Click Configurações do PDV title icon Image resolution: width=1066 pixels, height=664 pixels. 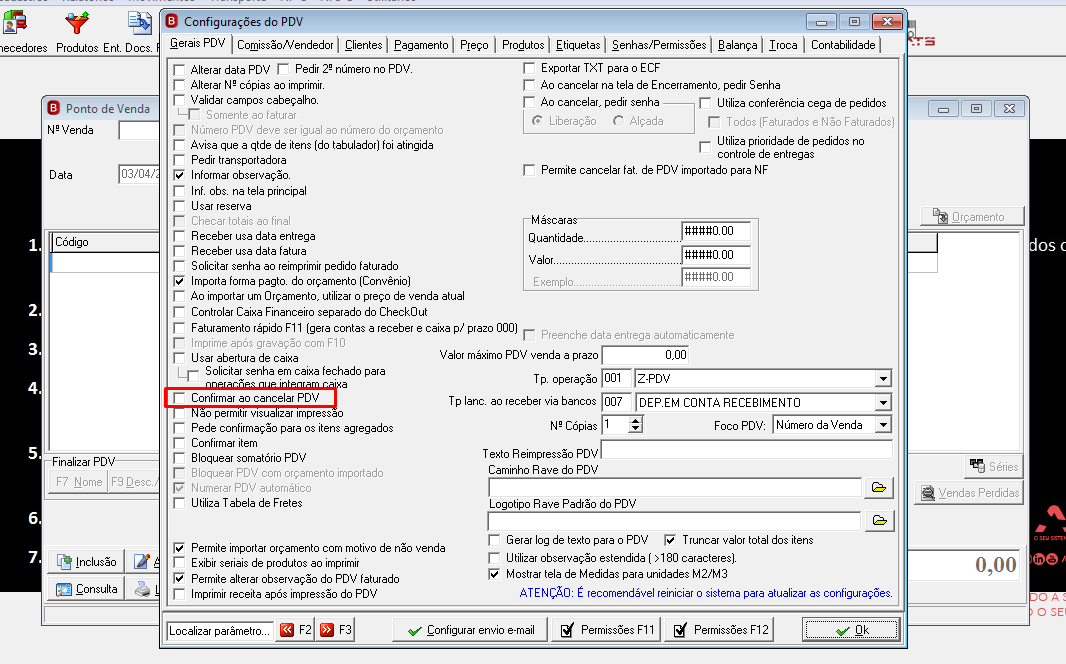(x=172, y=22)
